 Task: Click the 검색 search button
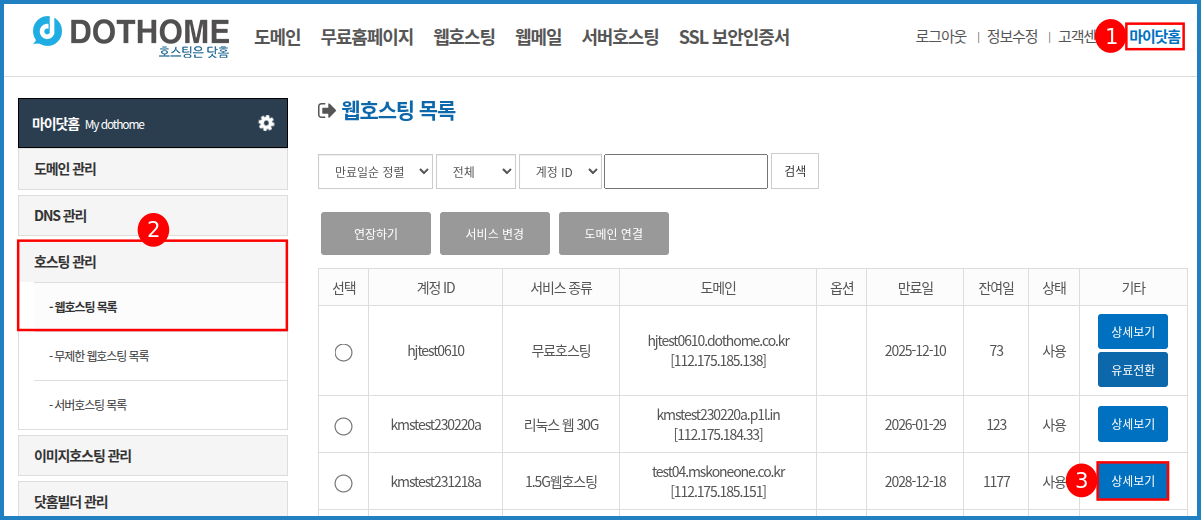point(795,172)
